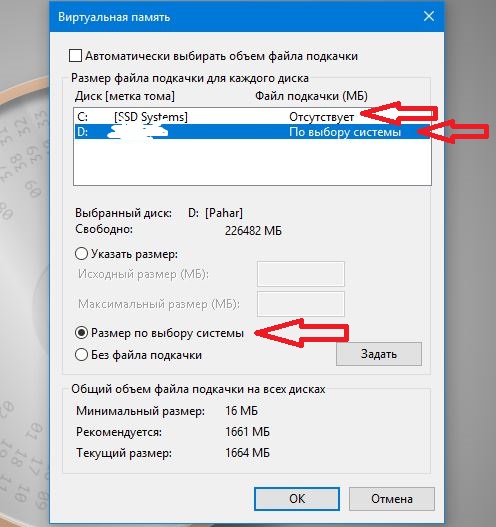496x527 pixels.
Task: Click the free space value 226482 МБ
Action: (x=253, y=231)
